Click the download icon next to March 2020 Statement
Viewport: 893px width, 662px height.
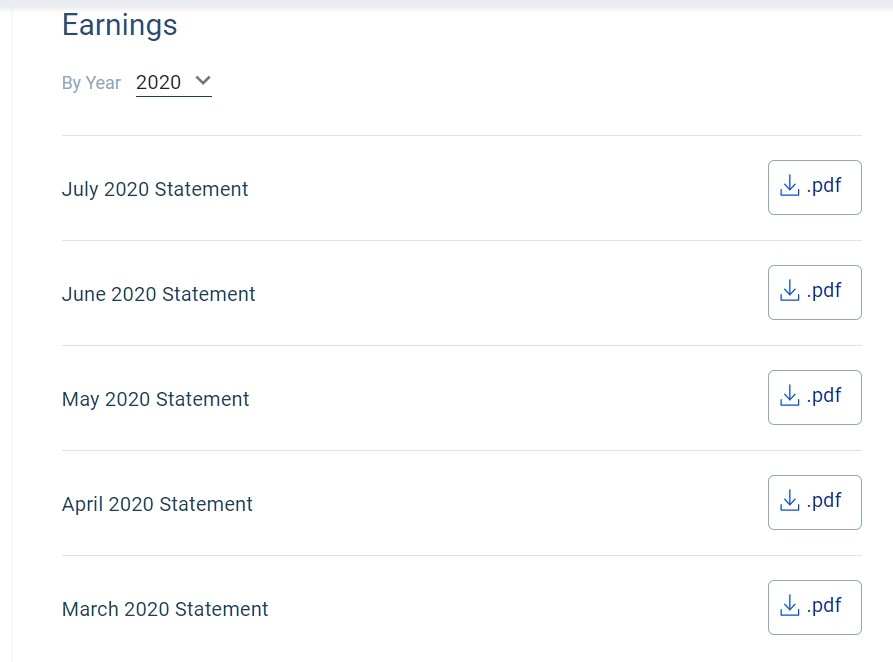789,606
